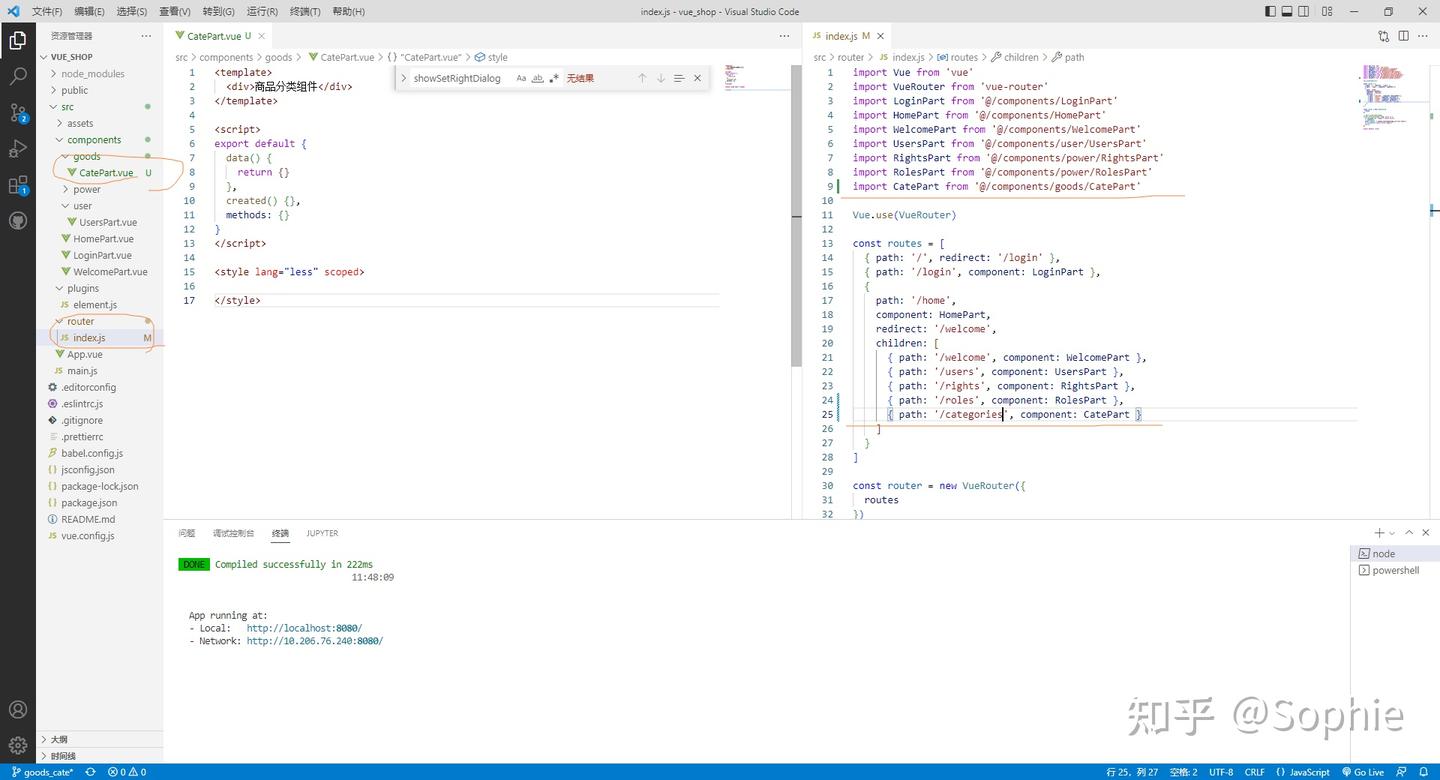Expand the power folder
The height and width of the screenshot is (780, 1440).
[x=87, y=189]
